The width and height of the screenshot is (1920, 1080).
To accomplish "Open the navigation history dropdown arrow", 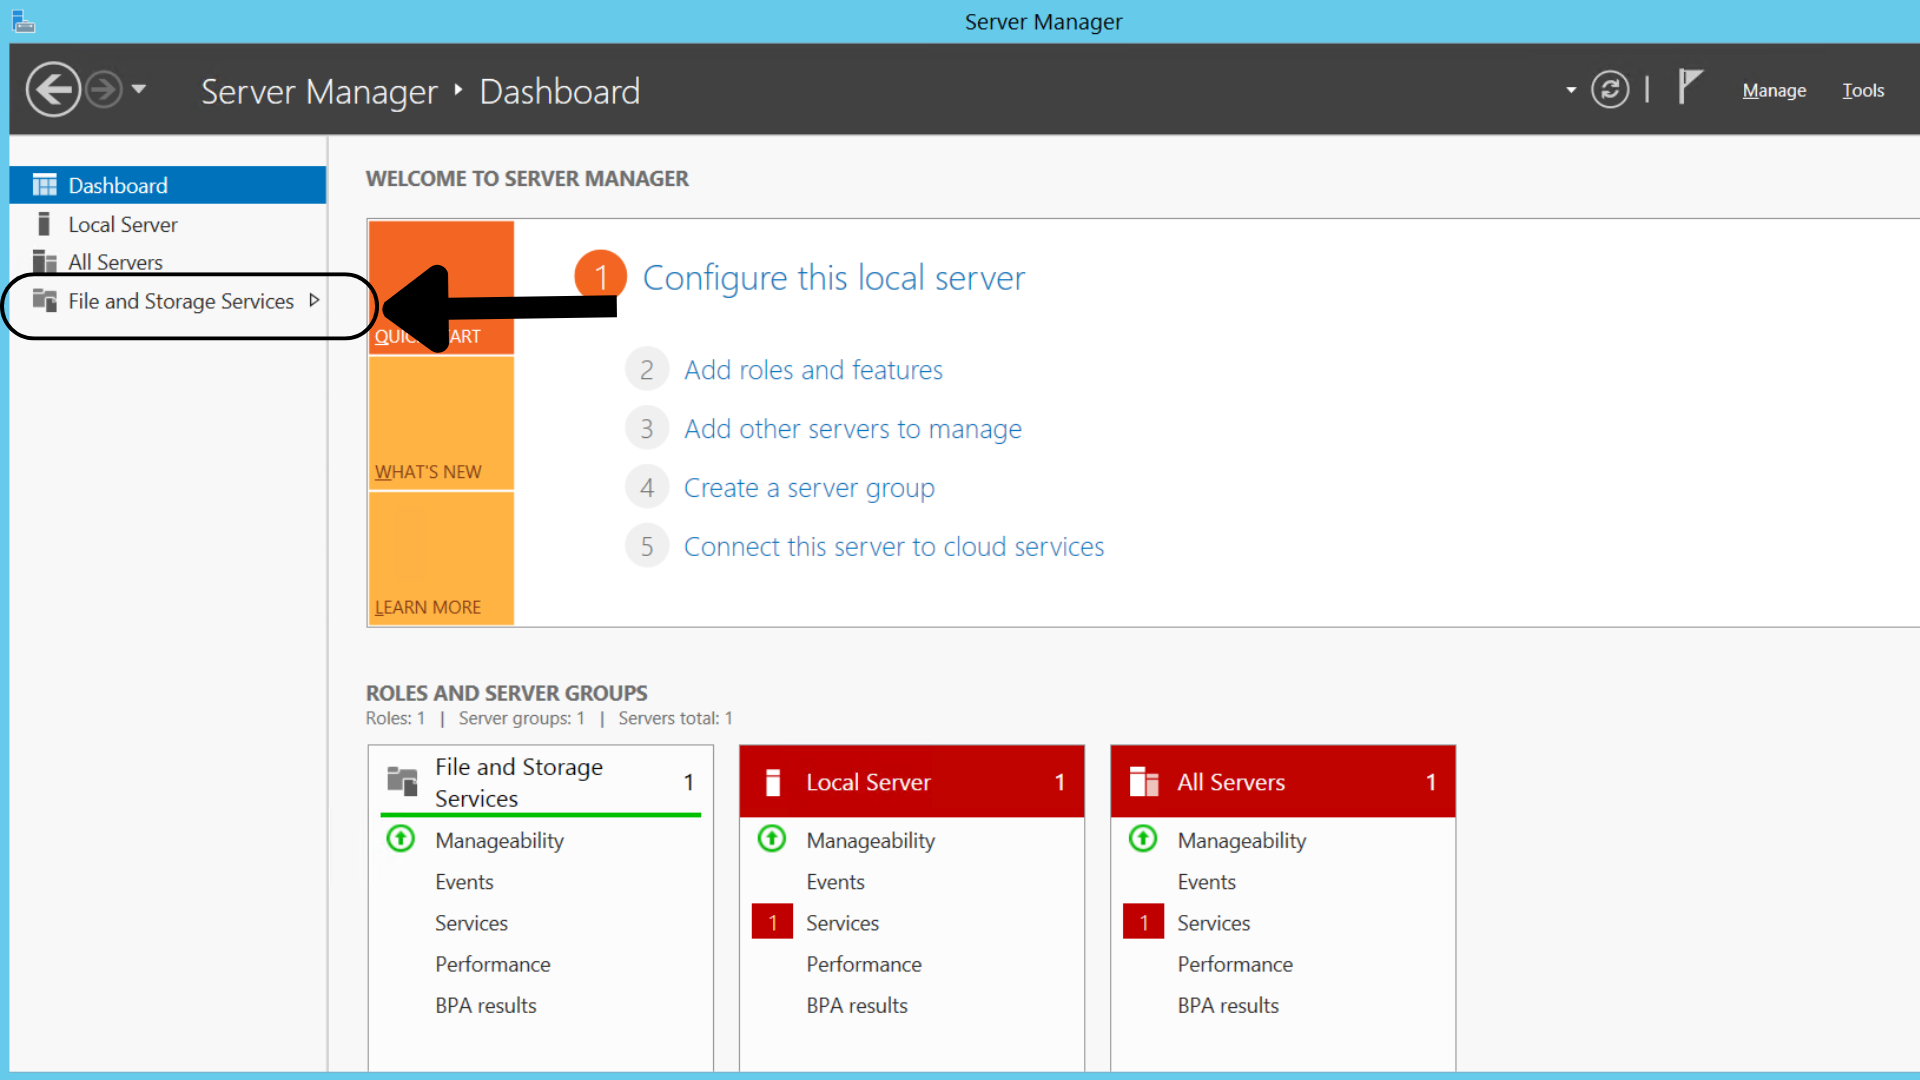I will click(x=139, y=90).
